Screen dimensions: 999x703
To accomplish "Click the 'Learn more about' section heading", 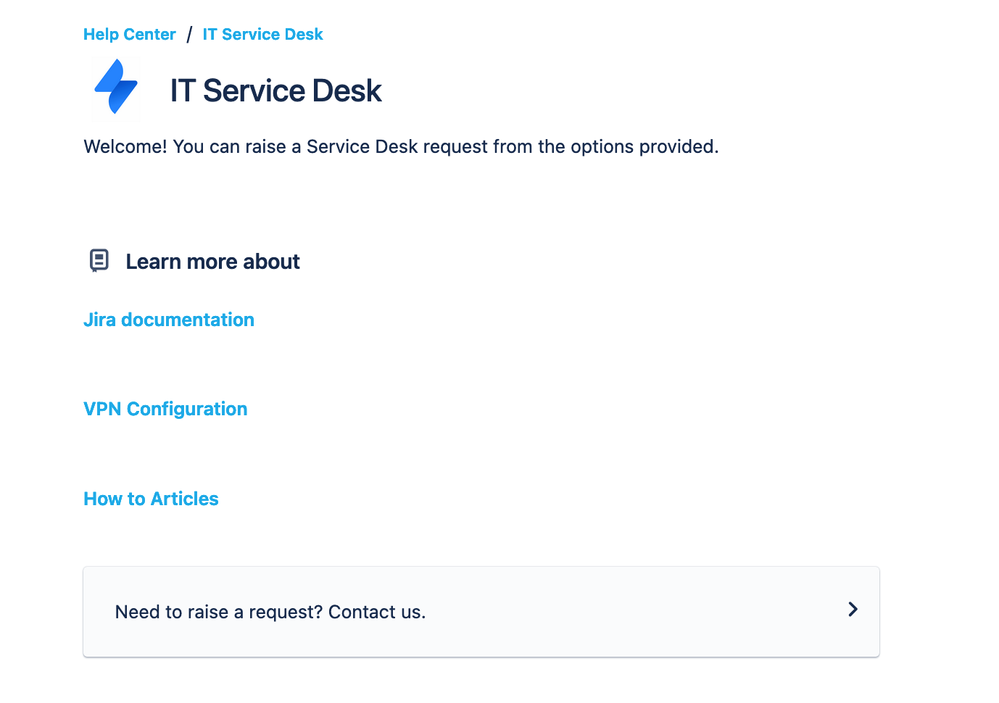I will pyautogui.click(x=212, y=262).
